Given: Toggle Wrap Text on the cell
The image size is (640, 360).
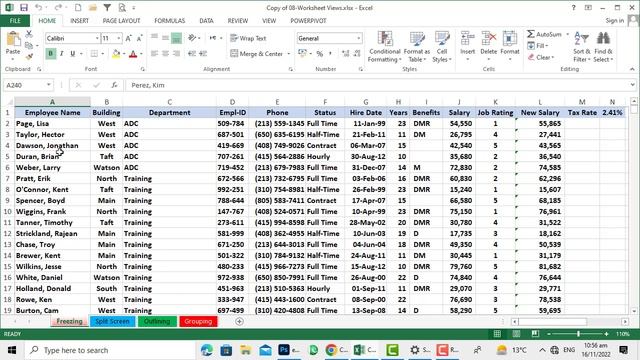Looking at the screenshot, I should click(248, 38).
